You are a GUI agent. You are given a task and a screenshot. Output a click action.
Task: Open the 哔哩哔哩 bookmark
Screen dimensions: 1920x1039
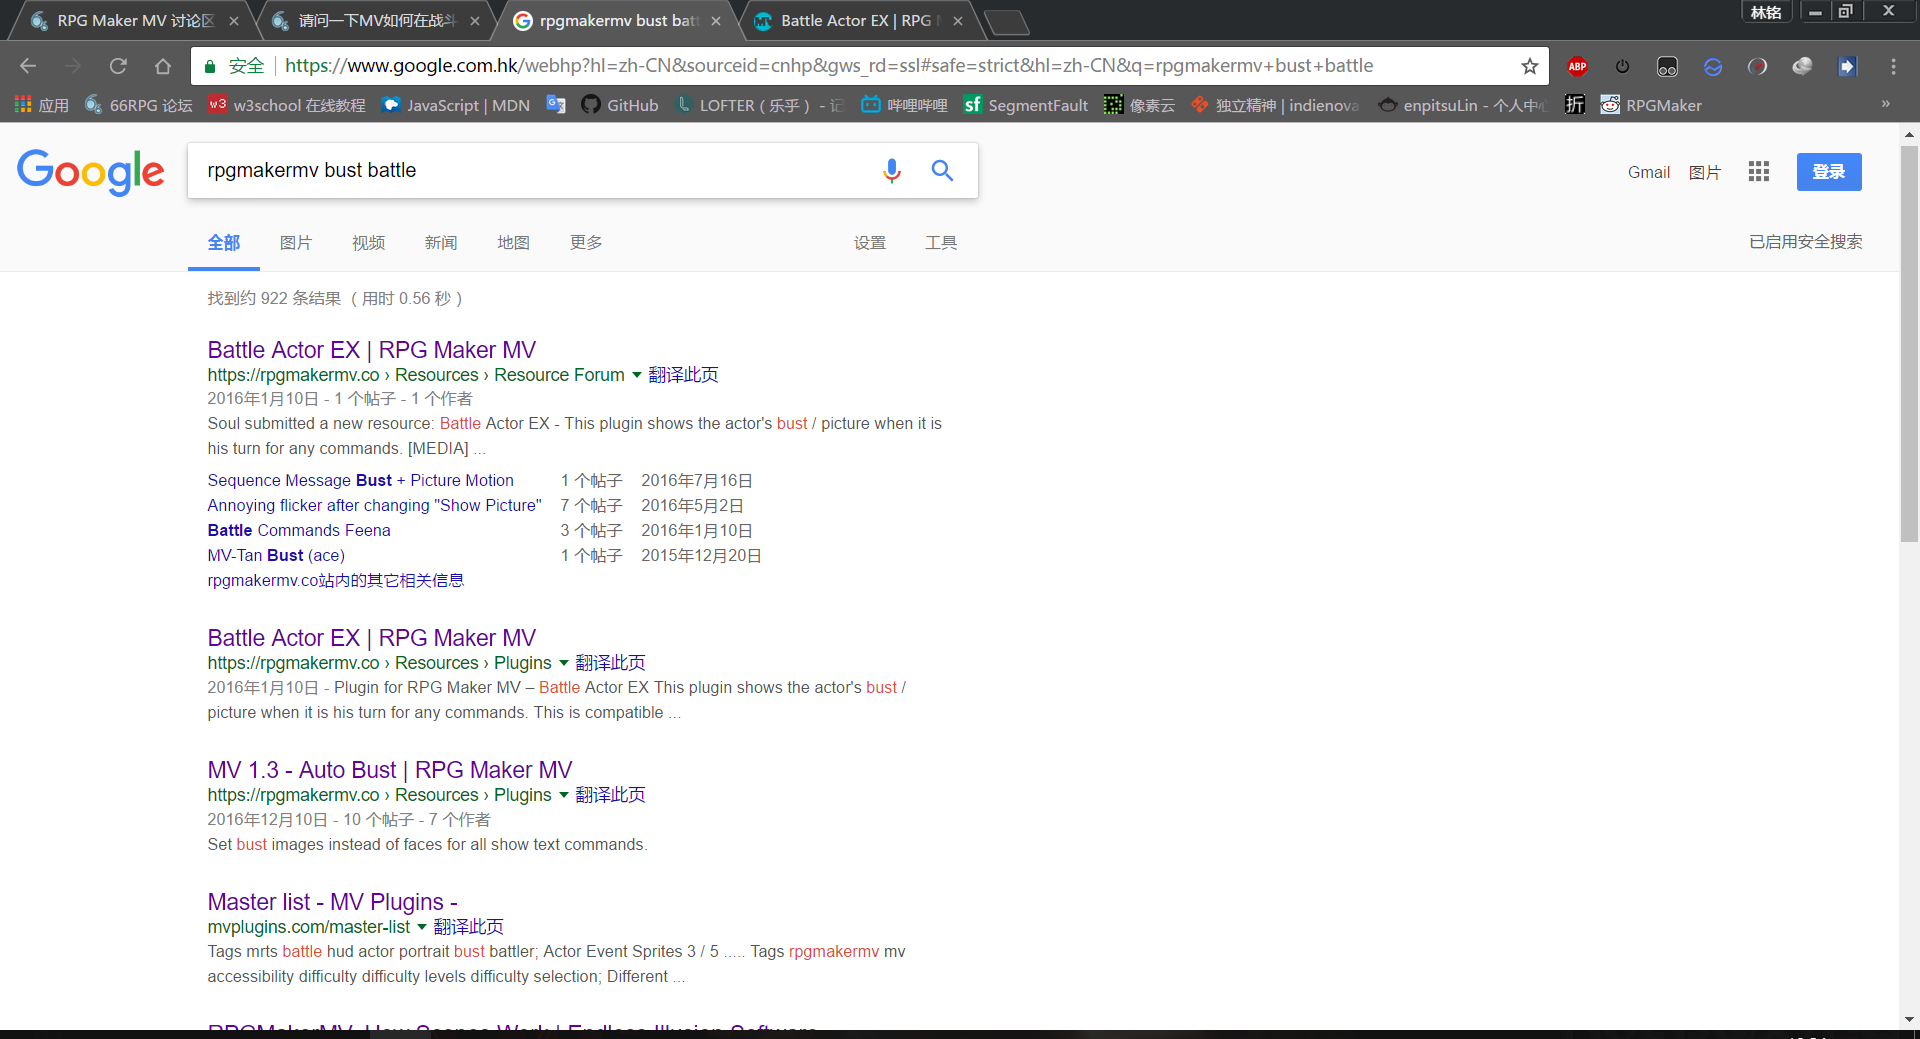[904, 105]
